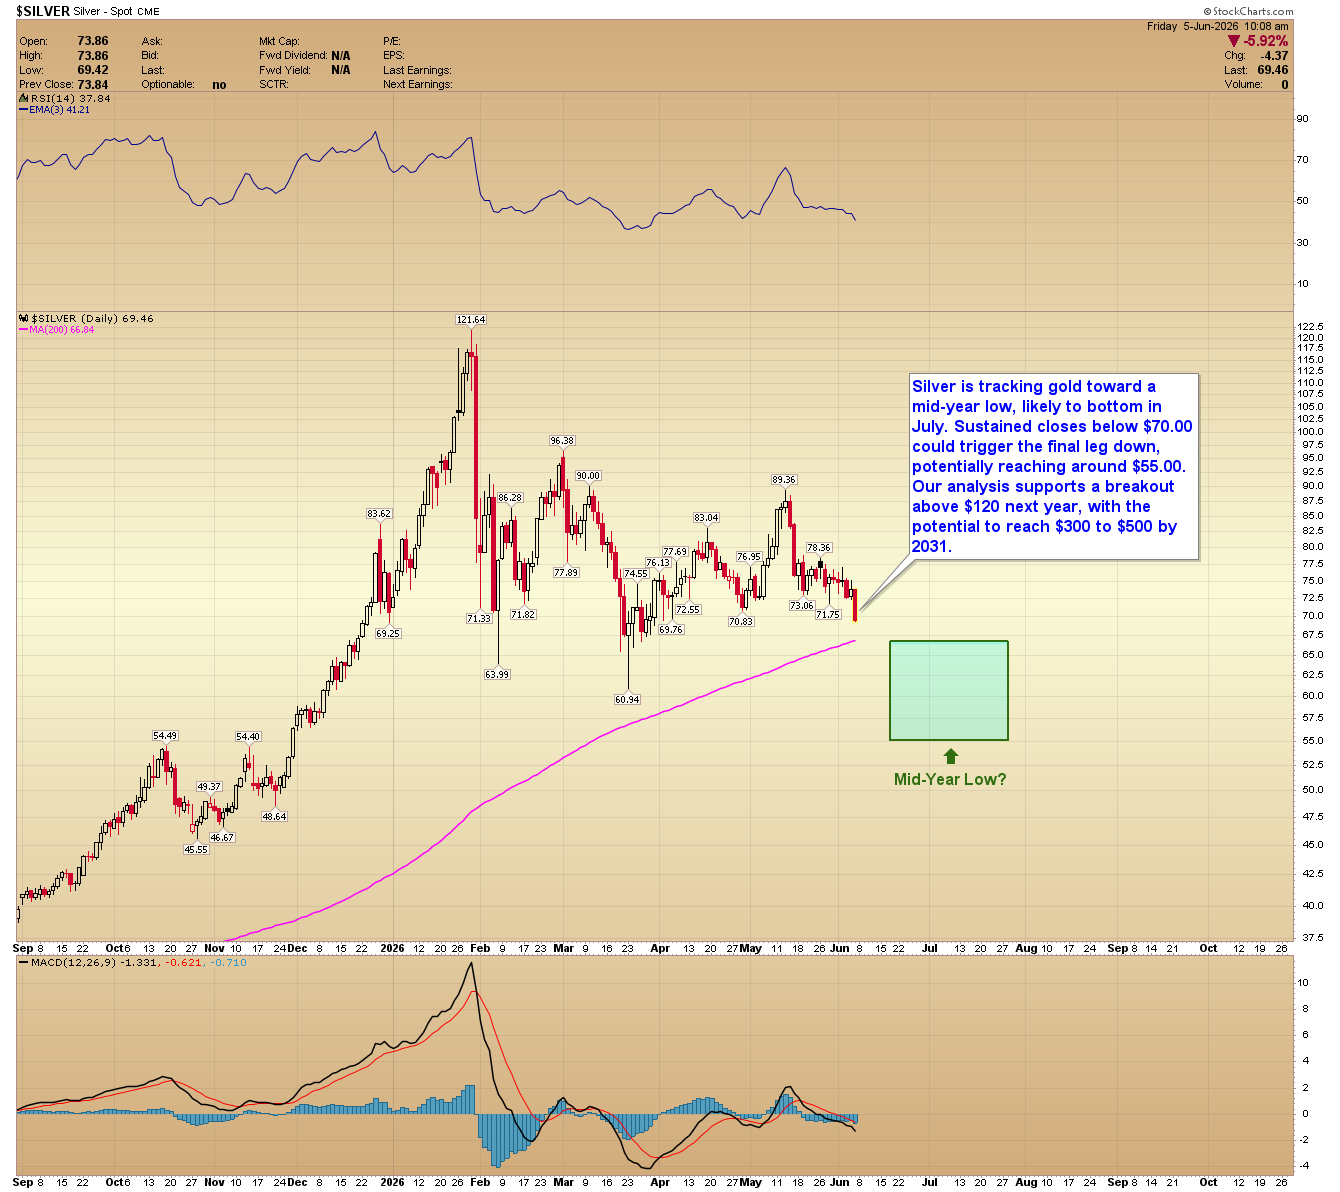Click the 'Volume:' label in header
Screen dimensions: 1340x1192
tap(1241, 85)
